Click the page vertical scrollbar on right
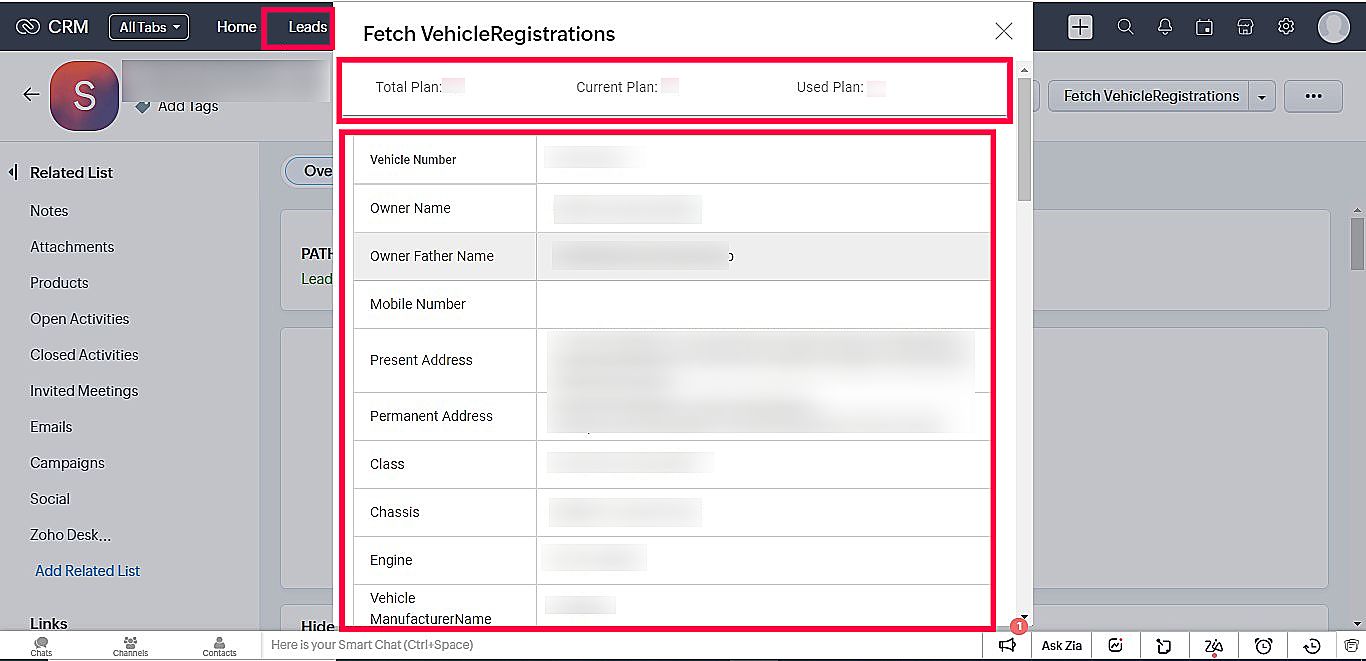Viewport: 1366px width, 661px height. 1358,243
